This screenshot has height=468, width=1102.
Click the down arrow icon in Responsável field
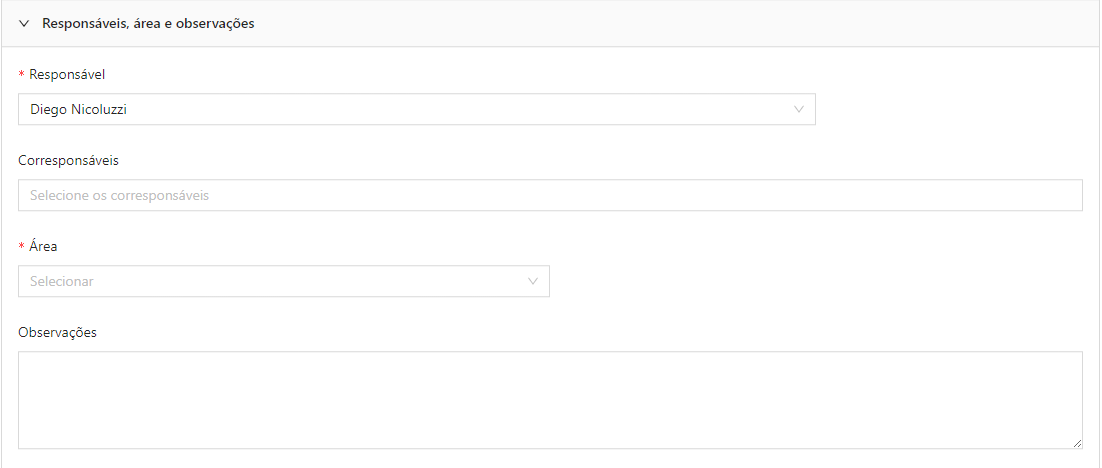pyautogui.click(x=798, y=110)
